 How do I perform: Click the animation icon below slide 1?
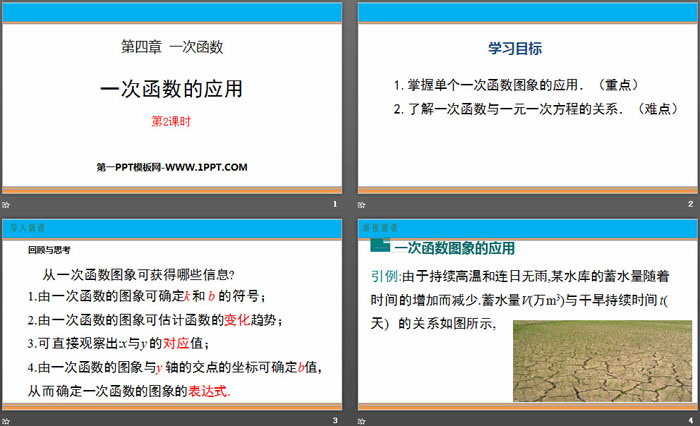[x=8, y=204]
